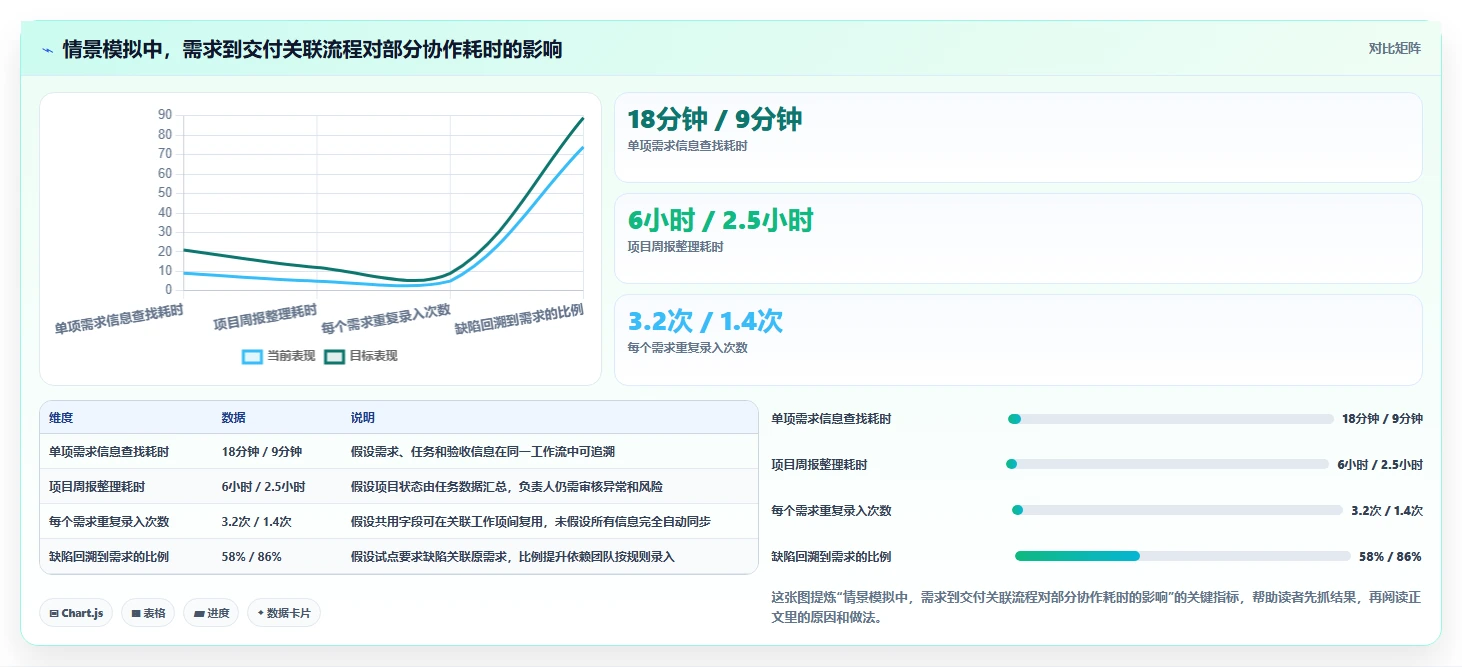Click the 缺陷回溯到需求的比例 label in the progress list
The image size is (1462, 667).
[x=831, y=556]
